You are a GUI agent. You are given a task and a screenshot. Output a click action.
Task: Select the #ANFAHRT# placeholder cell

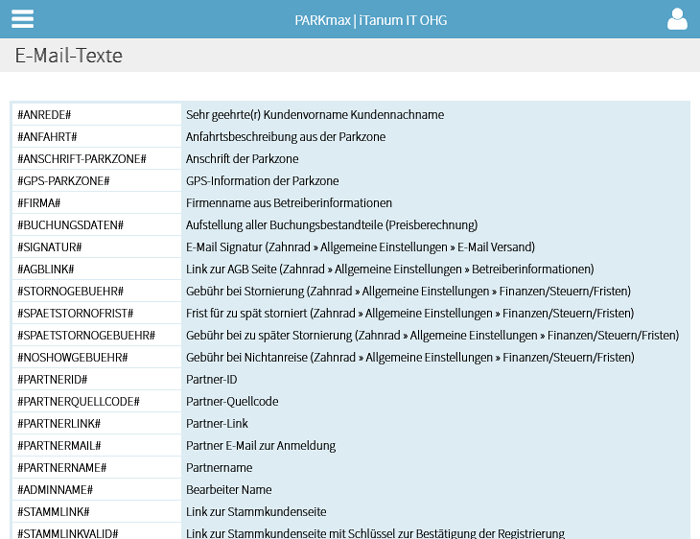coord(96,137)
